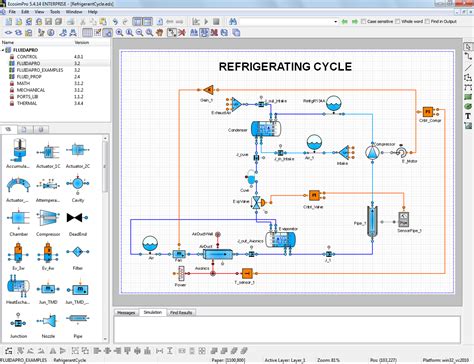Click the undo toolbar icon
474x364 pixels.
coord(115,22)
